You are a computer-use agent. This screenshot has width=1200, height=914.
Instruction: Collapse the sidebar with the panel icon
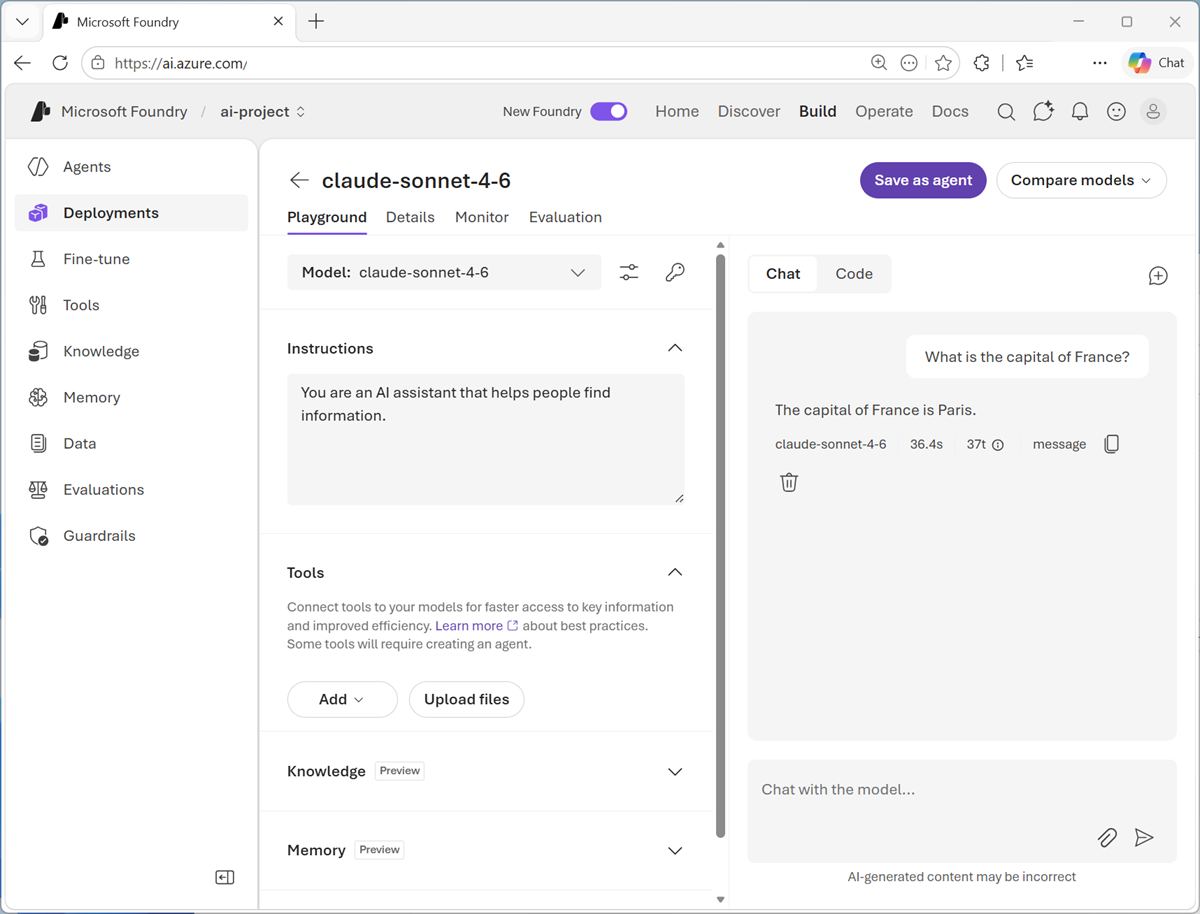point(225,877)
